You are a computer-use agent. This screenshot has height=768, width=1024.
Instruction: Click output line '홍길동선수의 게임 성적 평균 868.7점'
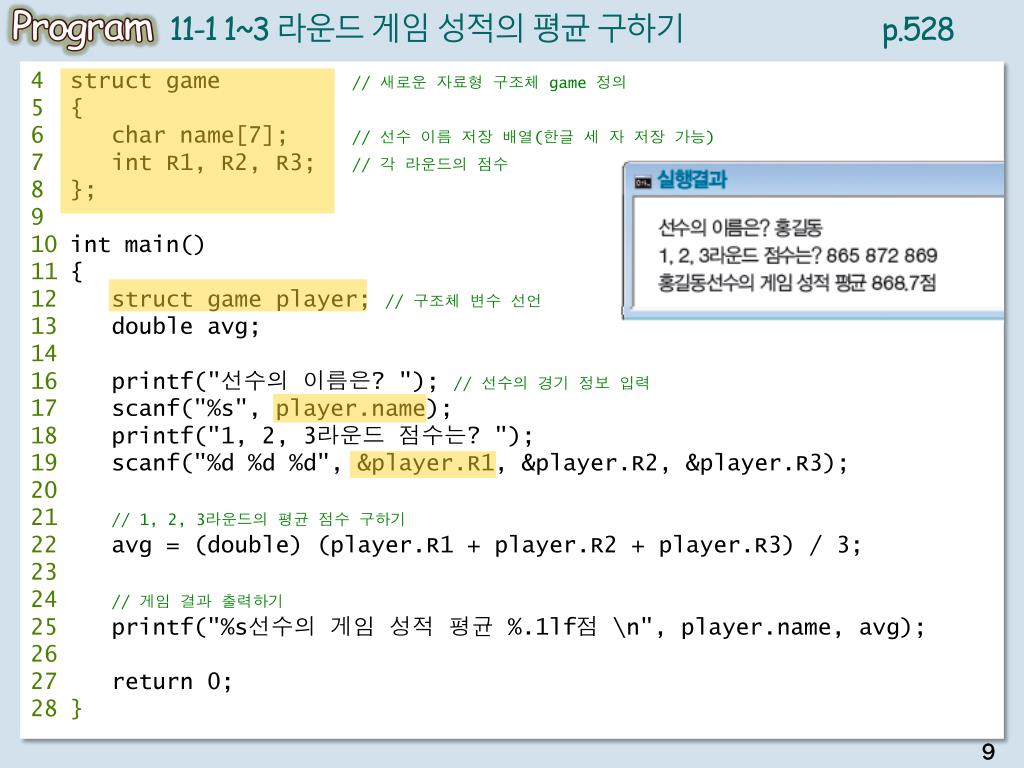797,283
